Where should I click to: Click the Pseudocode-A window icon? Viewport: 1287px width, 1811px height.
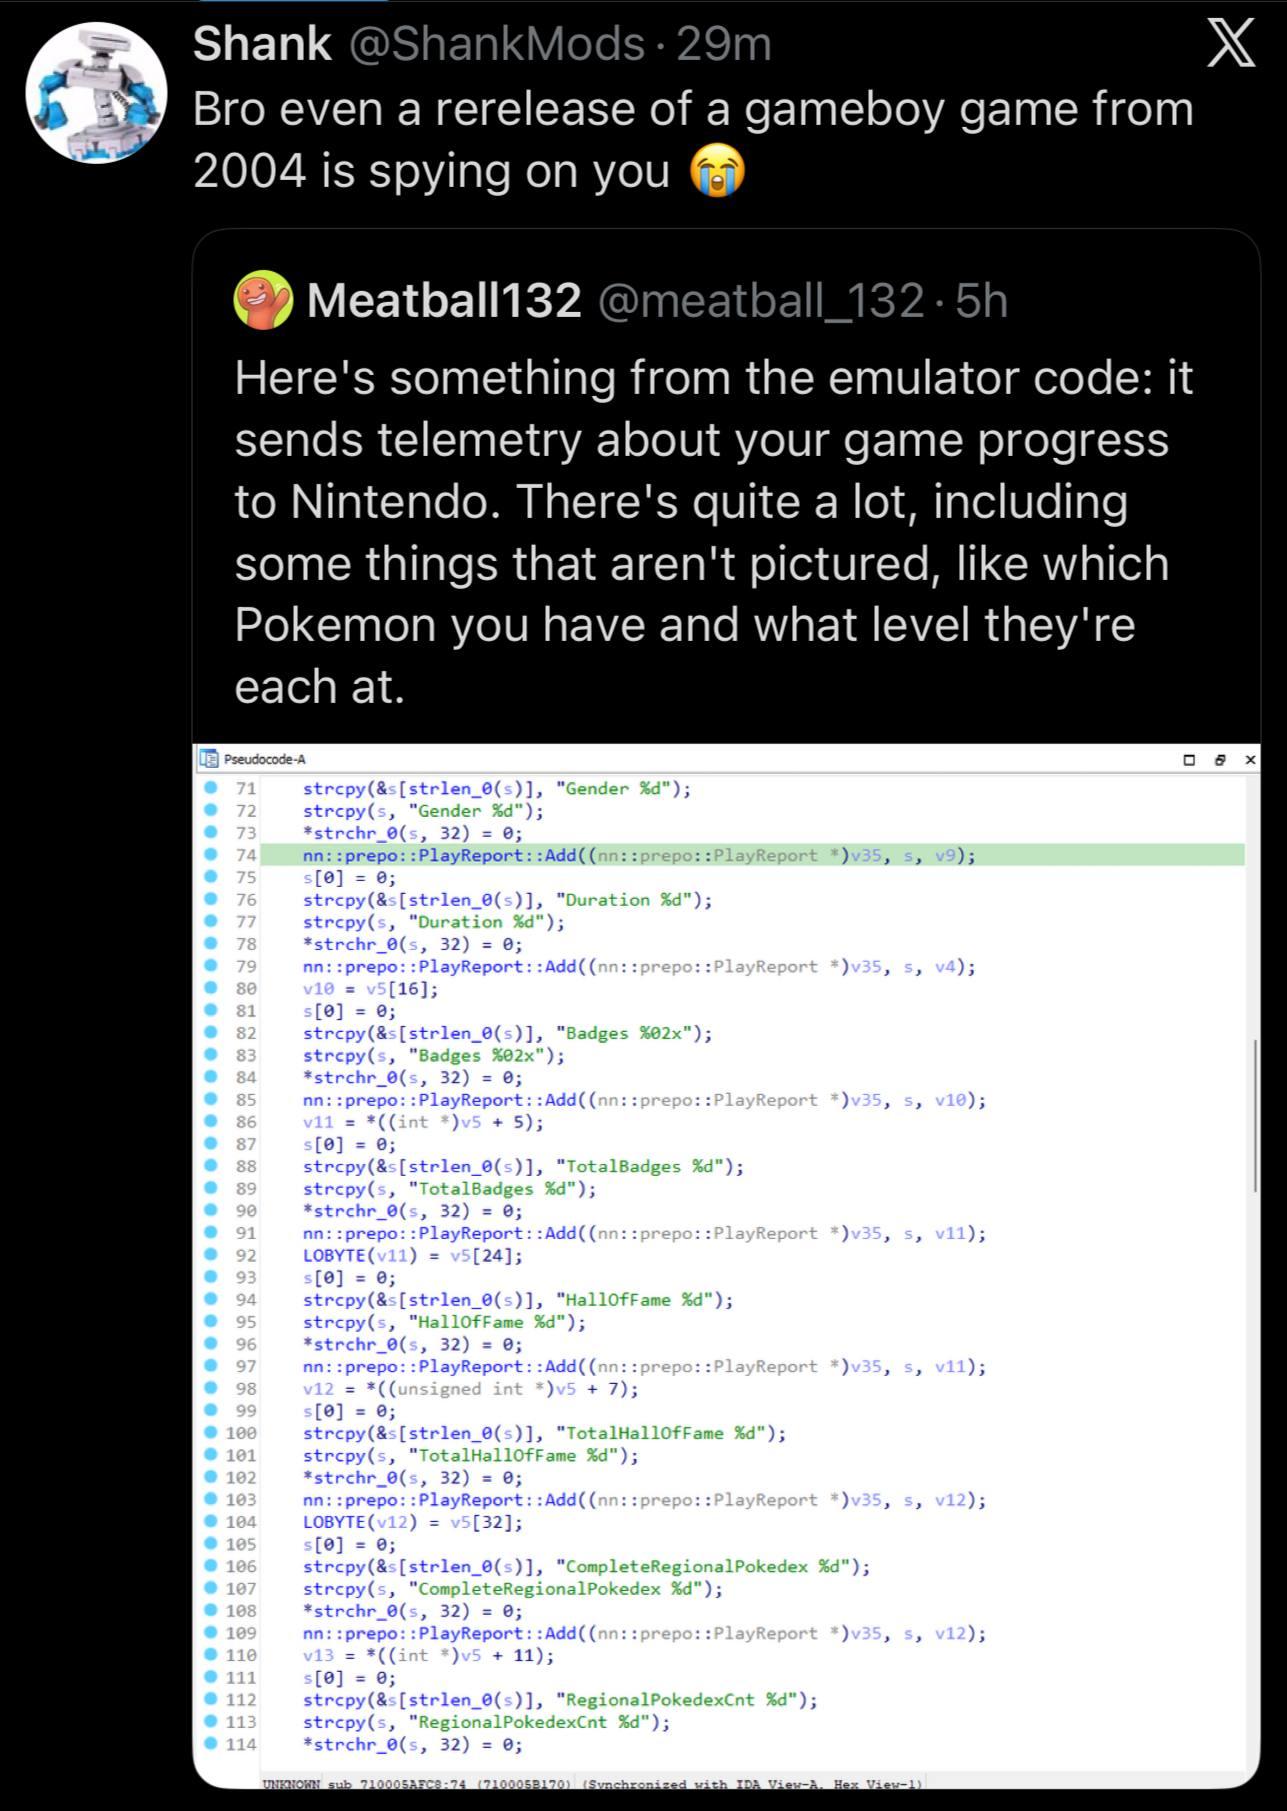[x=208, y=759]
